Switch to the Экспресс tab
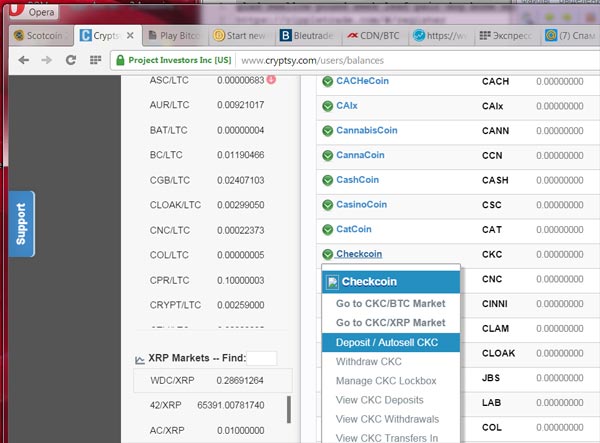Screen dimensions: 600x443 pyautogui.click(x=507, y=36)
